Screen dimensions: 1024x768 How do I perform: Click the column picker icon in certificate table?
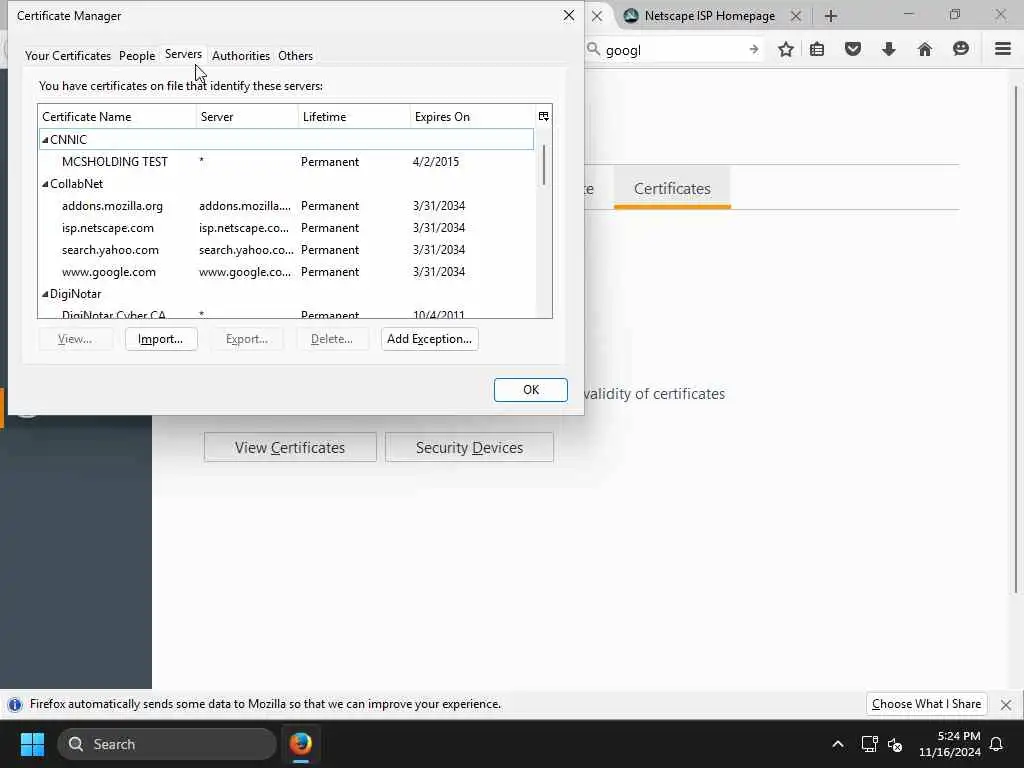pos(543,116)
